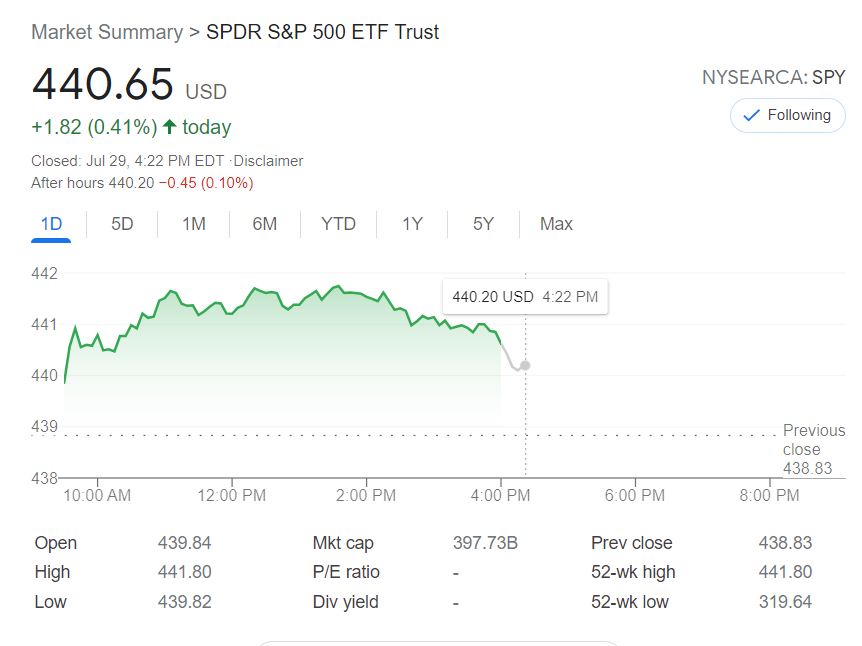Open the 6M chart range
This screenshot has height=646, width=862.
tap(264, 224)
